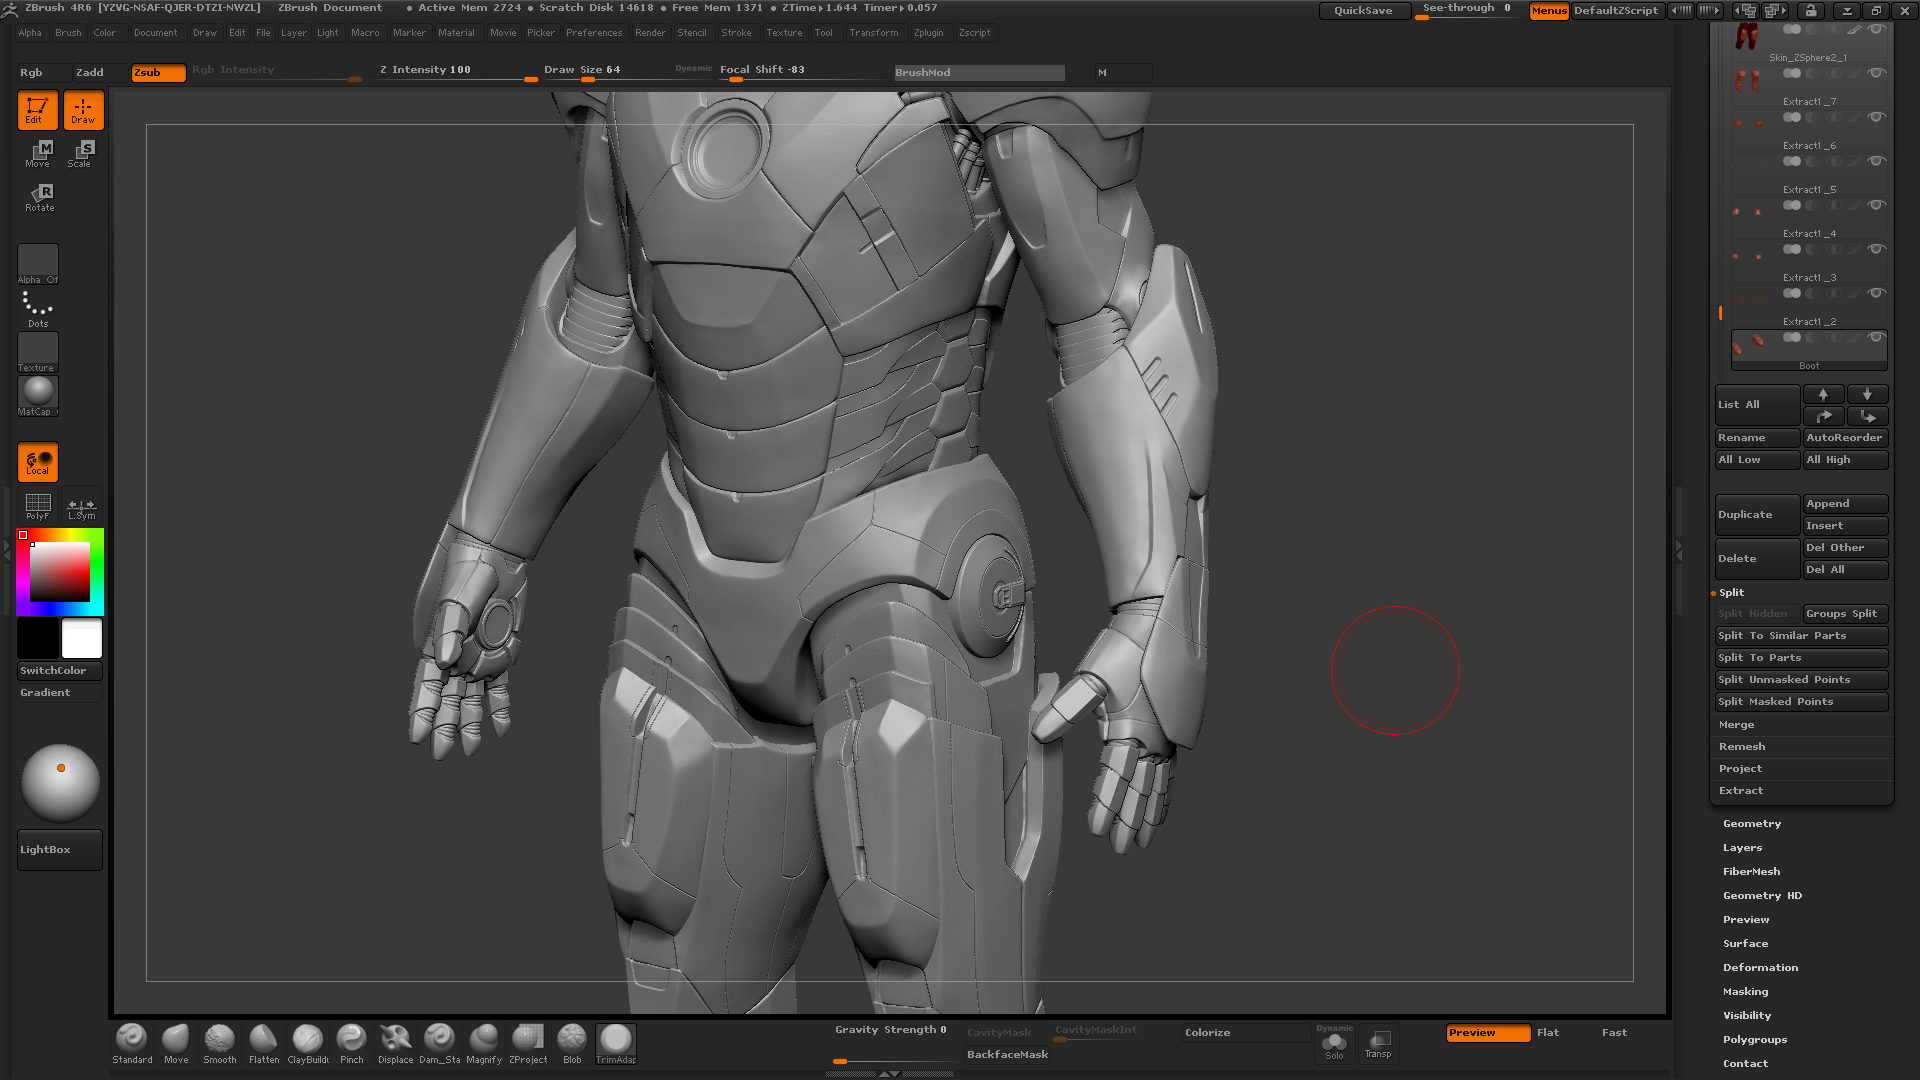Select the Scale transform tool
The image size is (1920, 1080).
click(x=81, y=153)
